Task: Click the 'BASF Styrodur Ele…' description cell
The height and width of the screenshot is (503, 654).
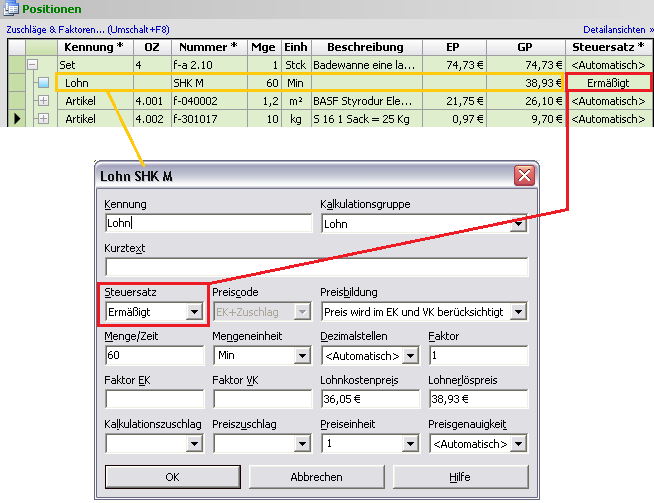Action: (367, 101)
